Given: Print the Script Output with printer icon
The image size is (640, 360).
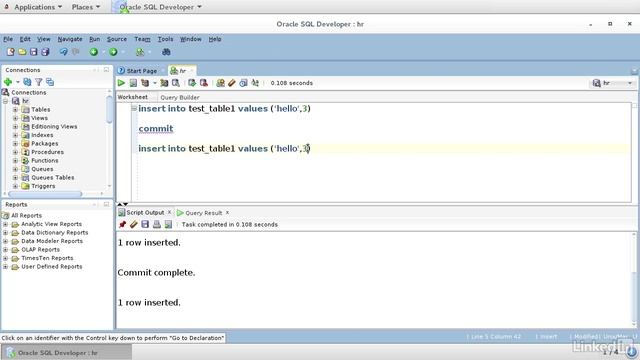Looking at the screenshot, I should pos(156,224).
